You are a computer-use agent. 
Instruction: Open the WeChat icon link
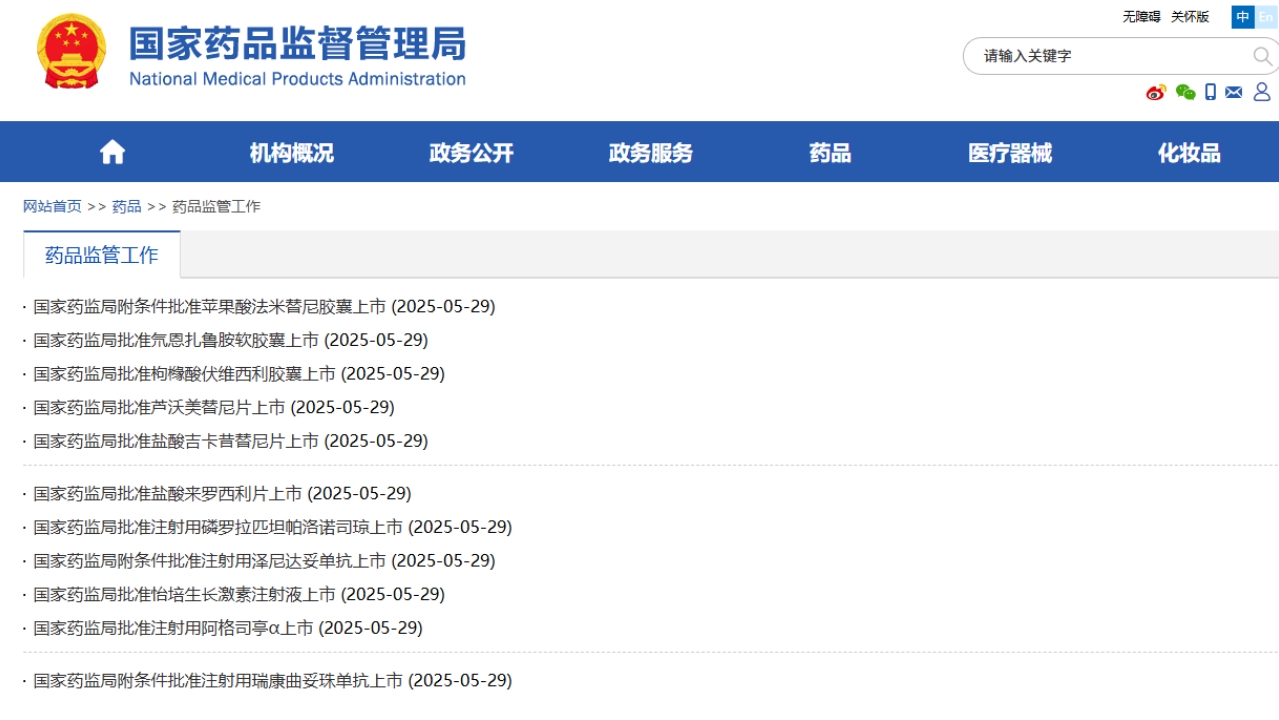click(1185, 92)
